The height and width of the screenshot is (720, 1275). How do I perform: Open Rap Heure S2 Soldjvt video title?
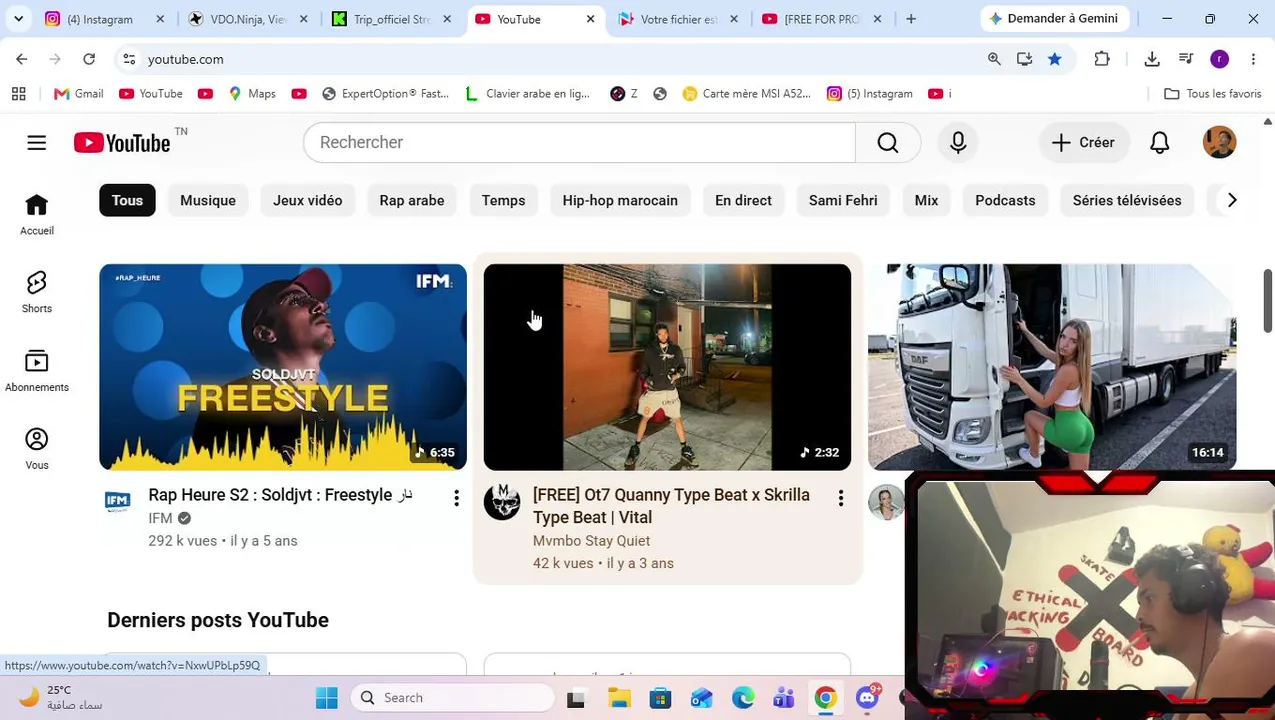(x=280, y=495)
